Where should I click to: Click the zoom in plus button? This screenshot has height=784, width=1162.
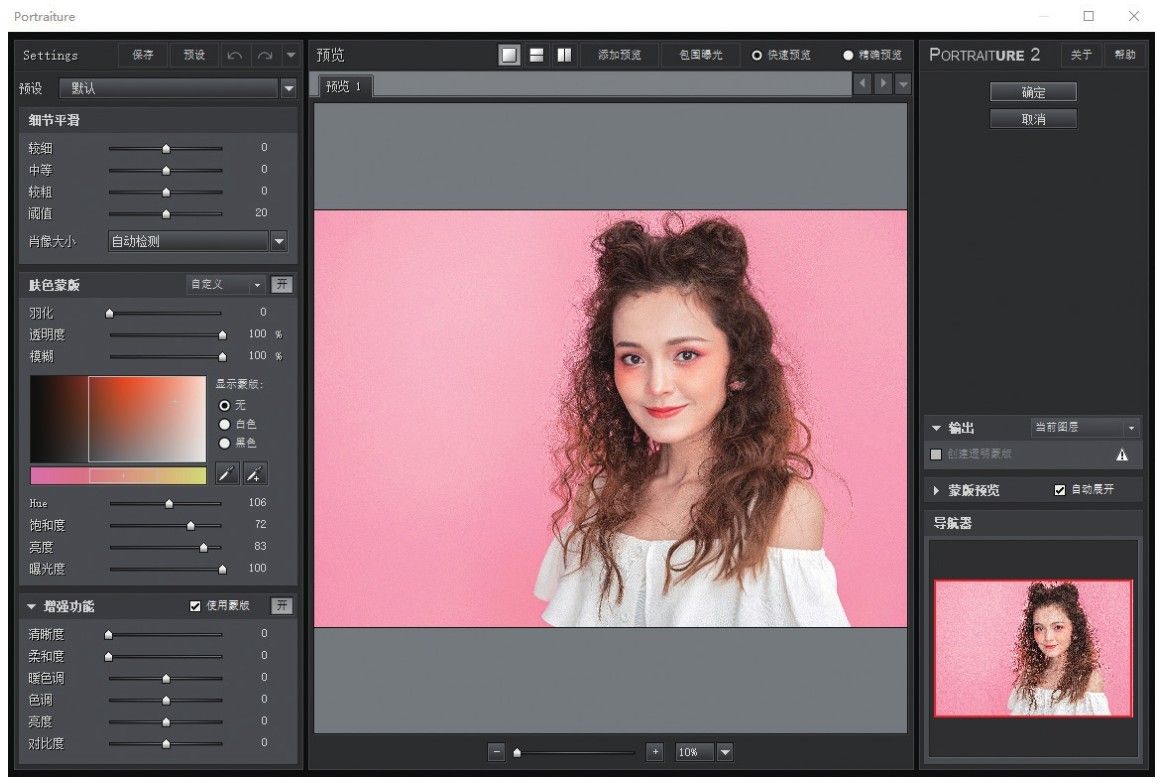coord(655,752)
